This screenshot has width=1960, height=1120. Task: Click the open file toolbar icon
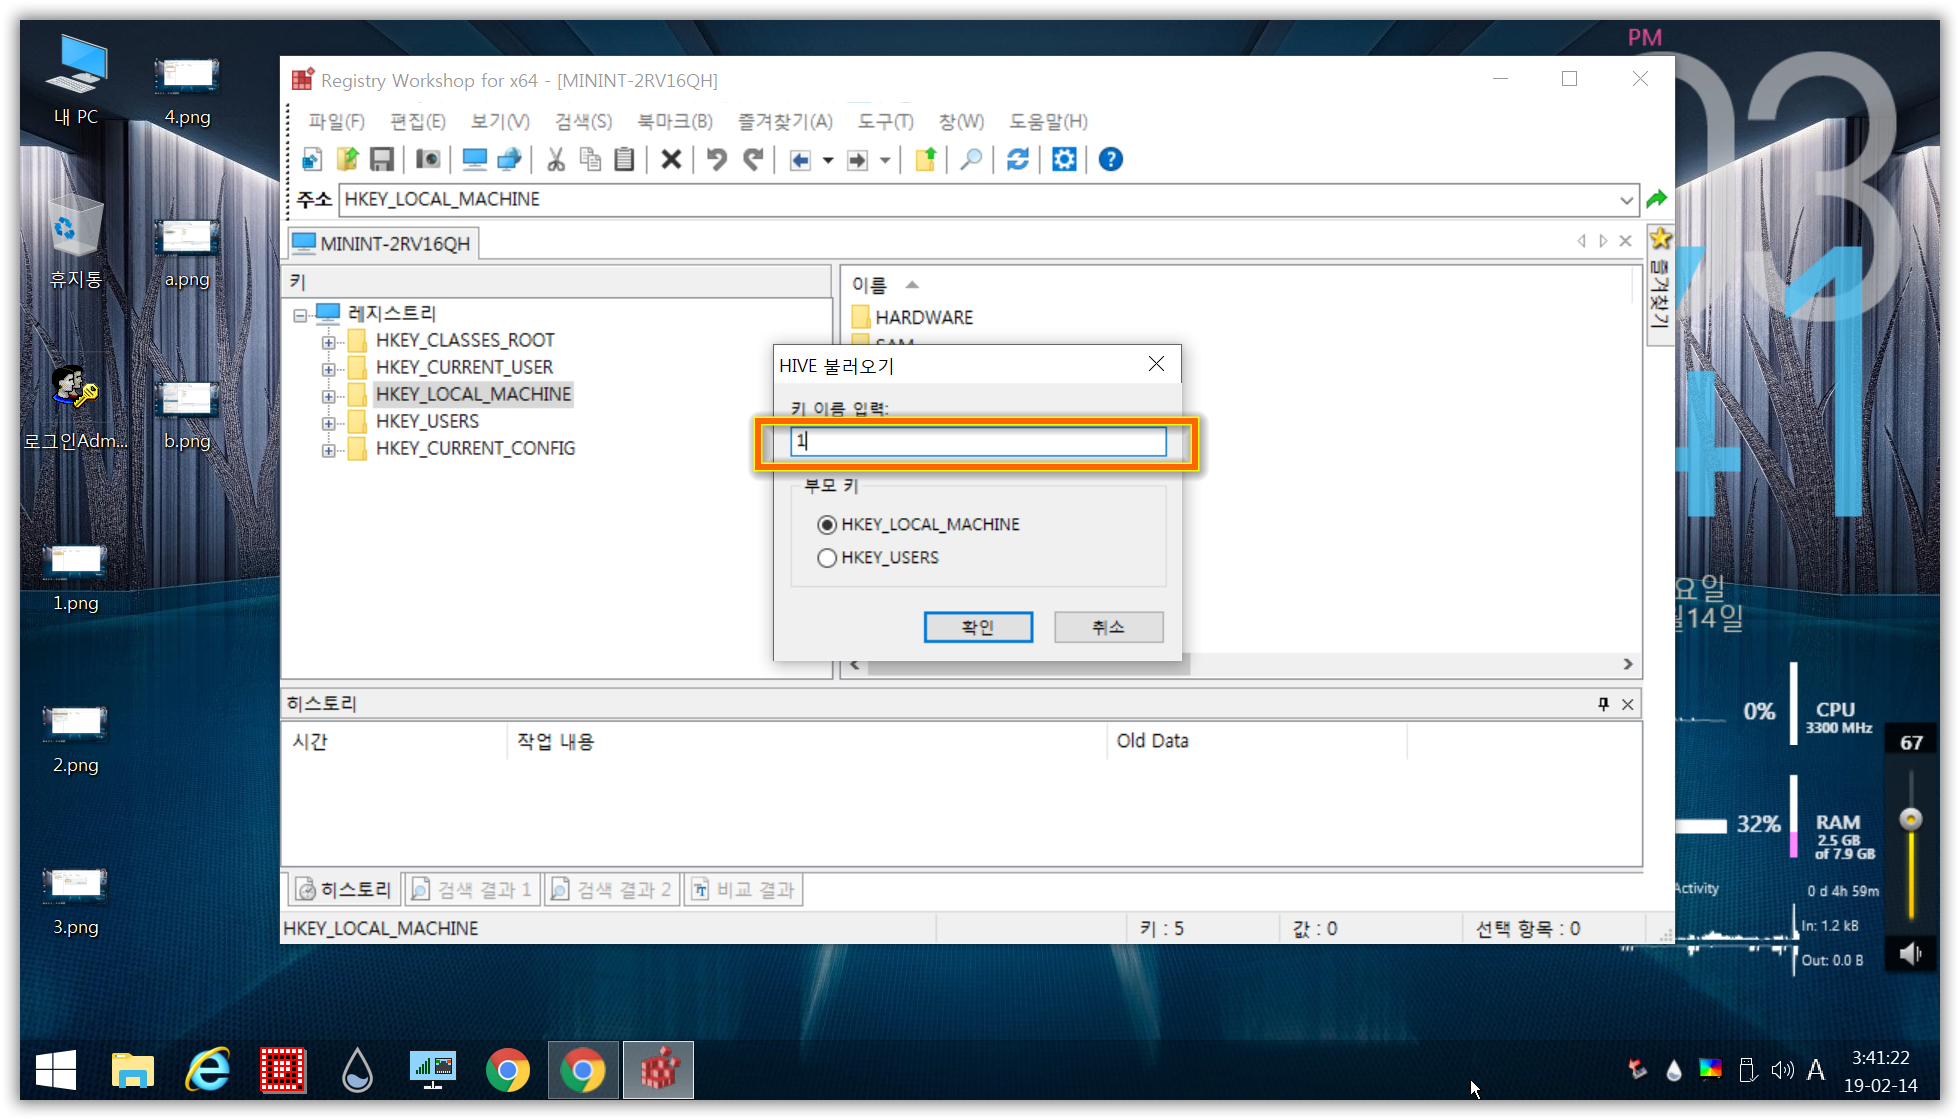347,160
